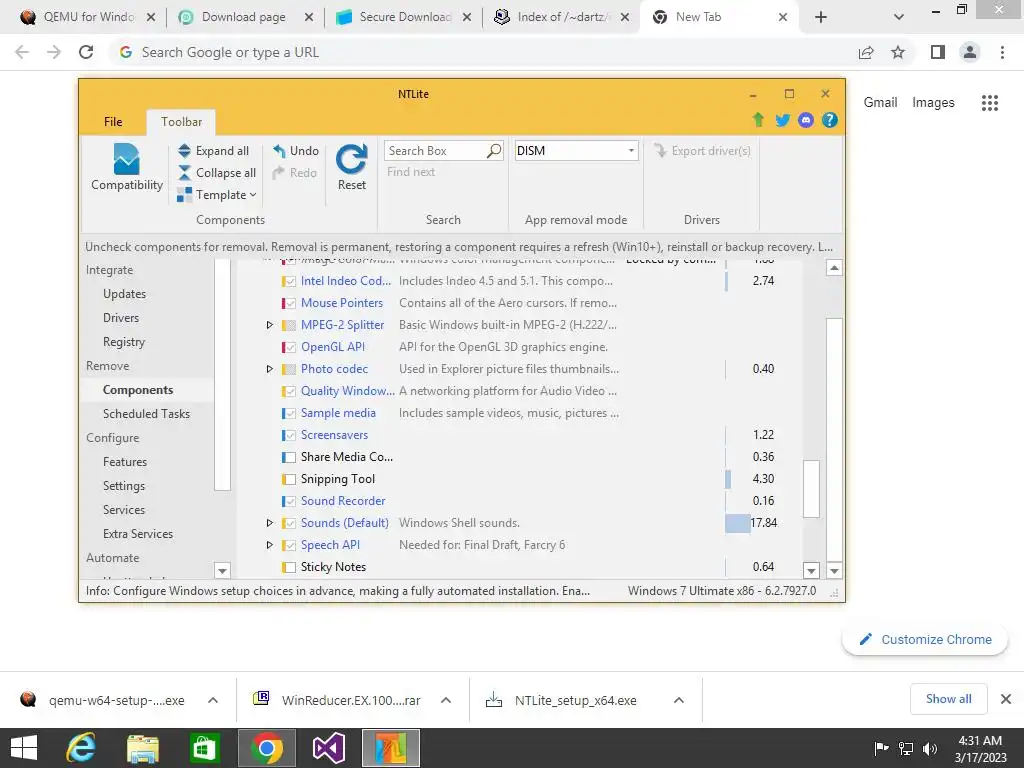Open the Chrome profile avatar icon
The width and height of the screenshot is (1024, 768).
pyautogui.click(x=970, y=52)
